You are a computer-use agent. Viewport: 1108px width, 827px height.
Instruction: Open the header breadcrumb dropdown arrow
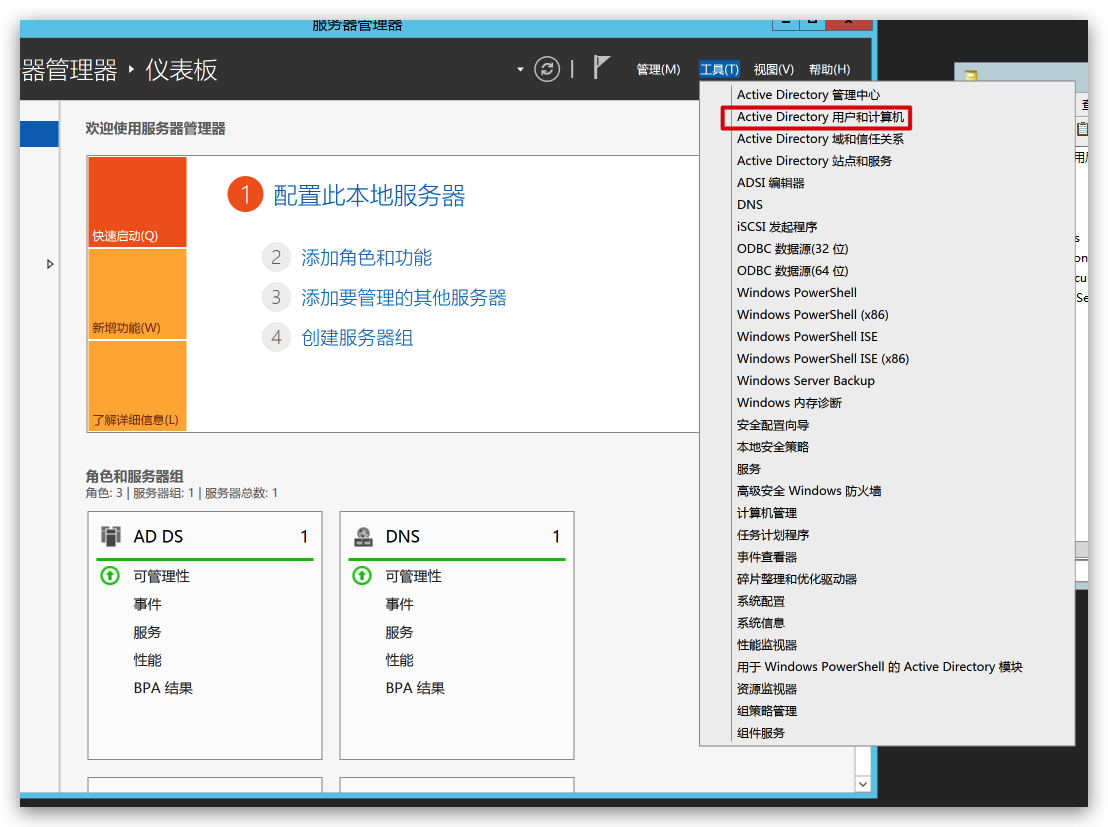pyautogui.click(x=520, y=69)
